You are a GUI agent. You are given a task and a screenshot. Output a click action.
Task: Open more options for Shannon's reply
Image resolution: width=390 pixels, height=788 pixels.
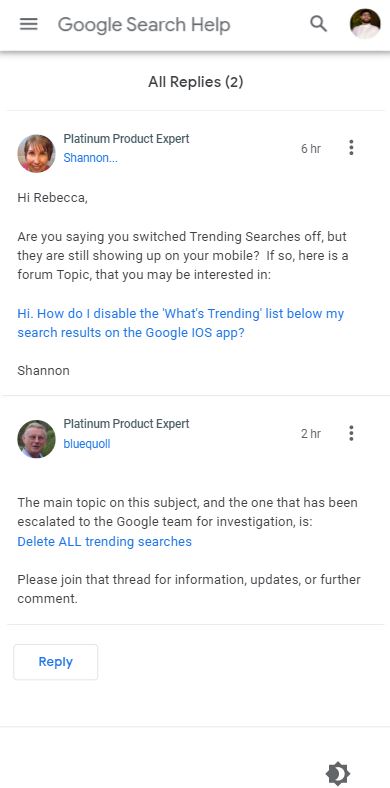coord(351,148)
